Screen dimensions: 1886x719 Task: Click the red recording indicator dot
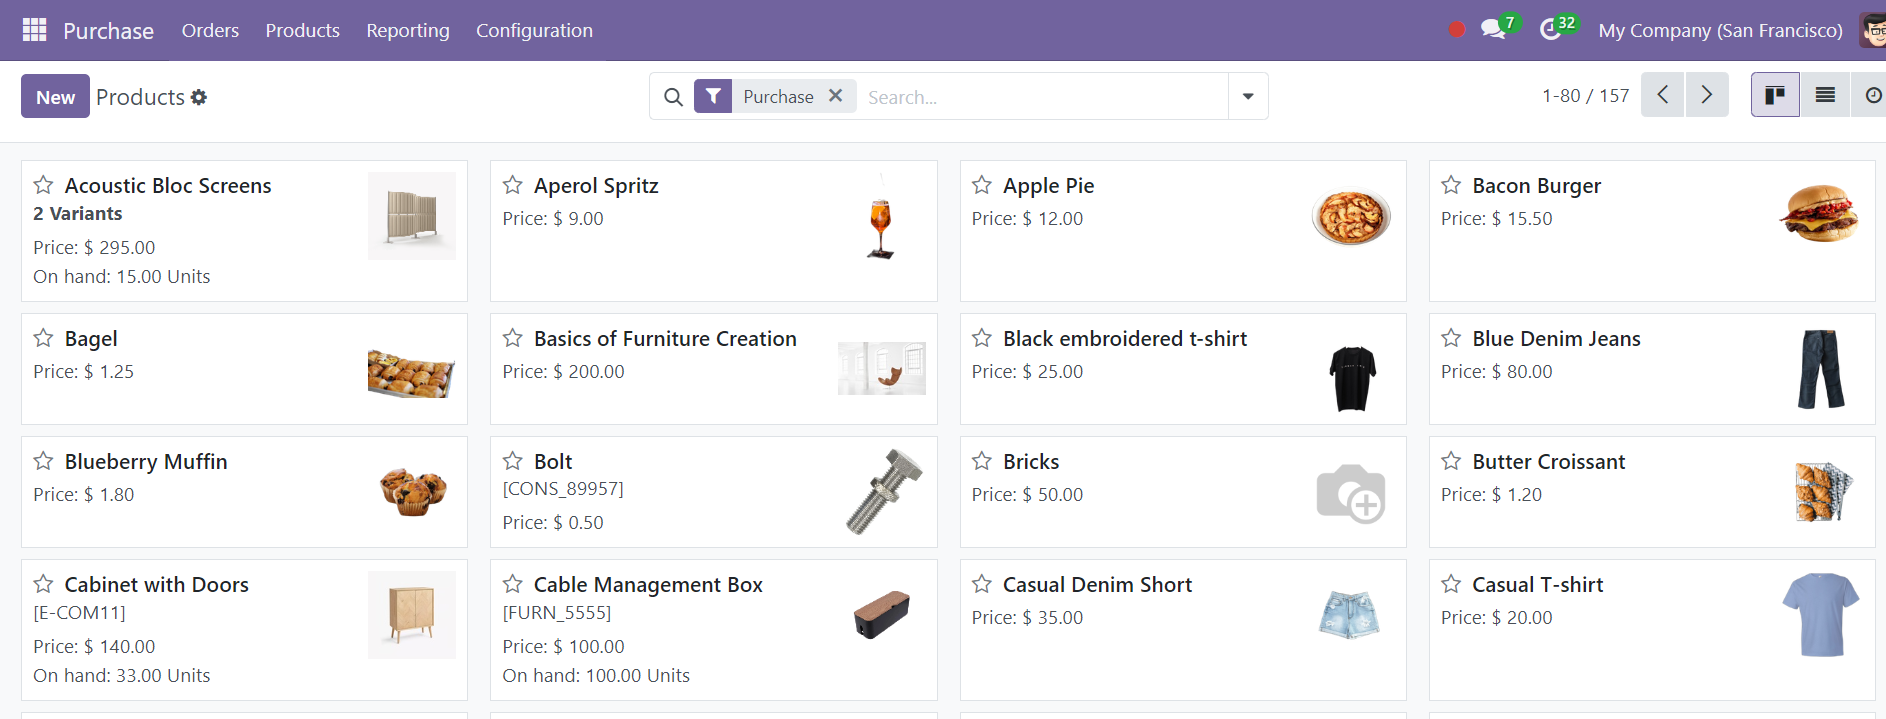(x=1457, y=30)
